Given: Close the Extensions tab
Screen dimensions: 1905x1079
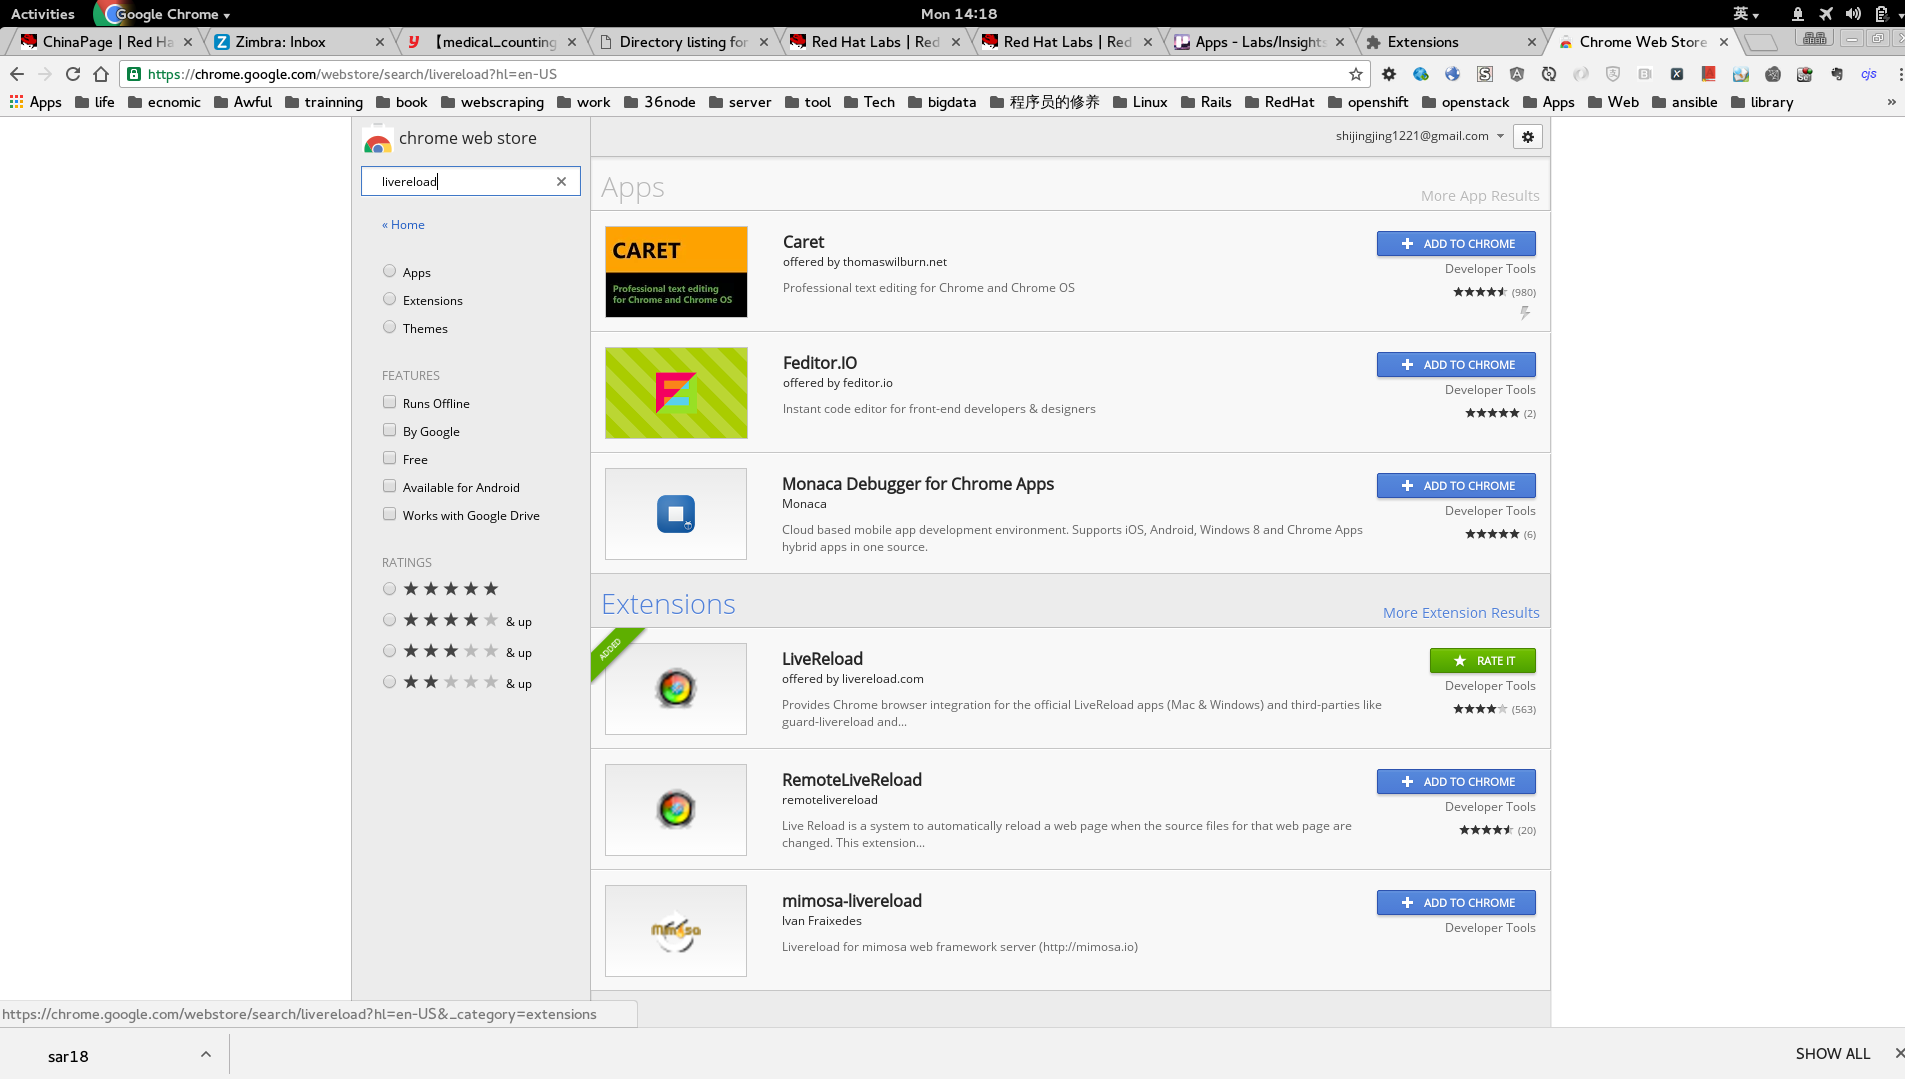Looking at the screenshot, I should click(x=1532, y=42).
